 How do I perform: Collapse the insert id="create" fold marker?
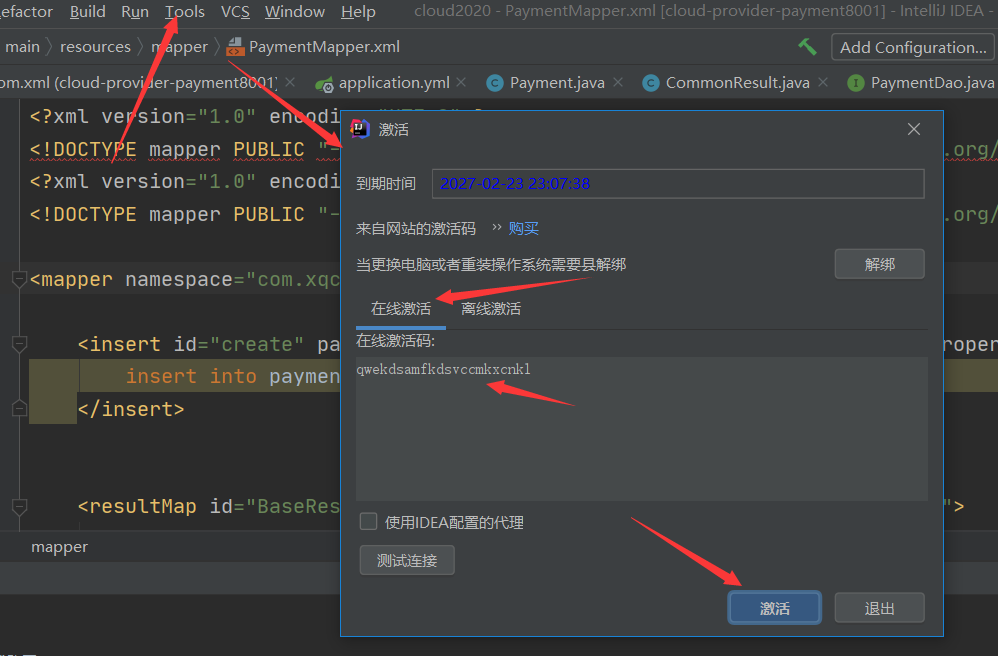click(19, 344)
